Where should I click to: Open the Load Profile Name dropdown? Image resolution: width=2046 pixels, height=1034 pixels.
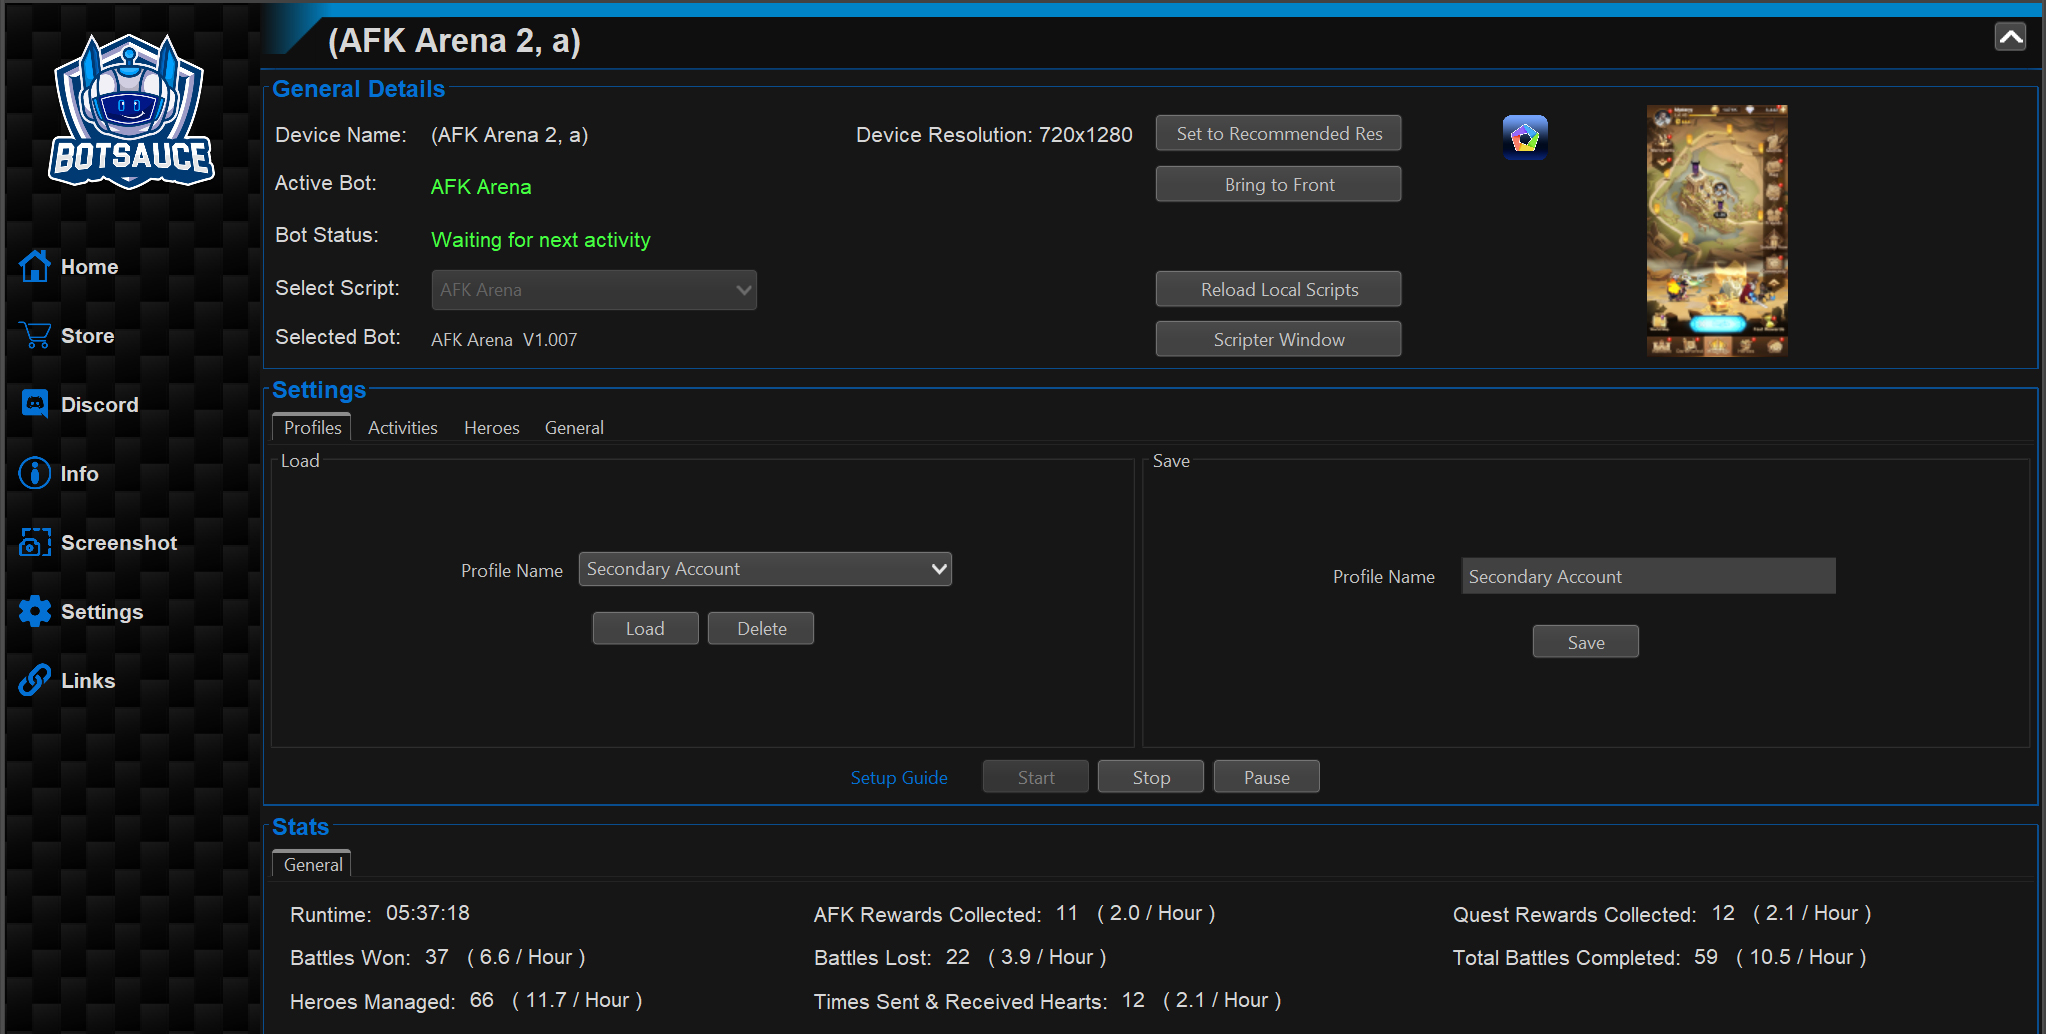[765, 569]
